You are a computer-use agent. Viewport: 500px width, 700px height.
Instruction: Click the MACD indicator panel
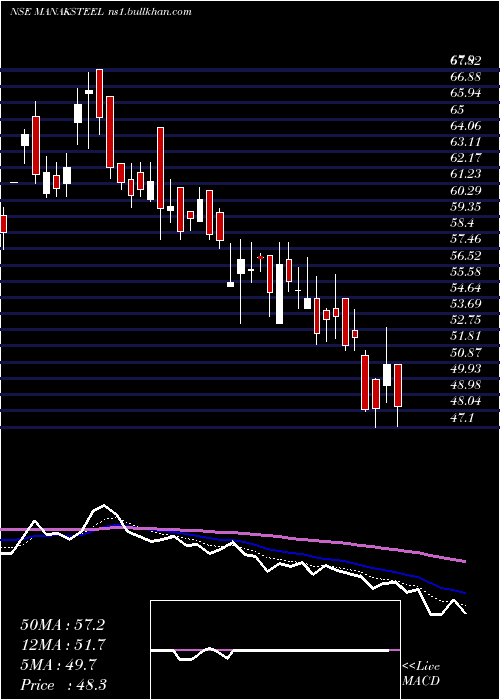coord(275,650)
